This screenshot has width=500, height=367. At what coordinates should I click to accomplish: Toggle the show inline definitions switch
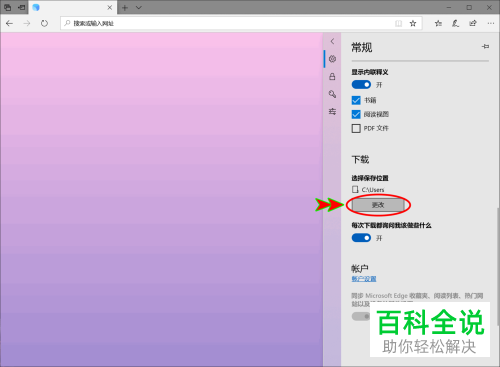(361, 85)
